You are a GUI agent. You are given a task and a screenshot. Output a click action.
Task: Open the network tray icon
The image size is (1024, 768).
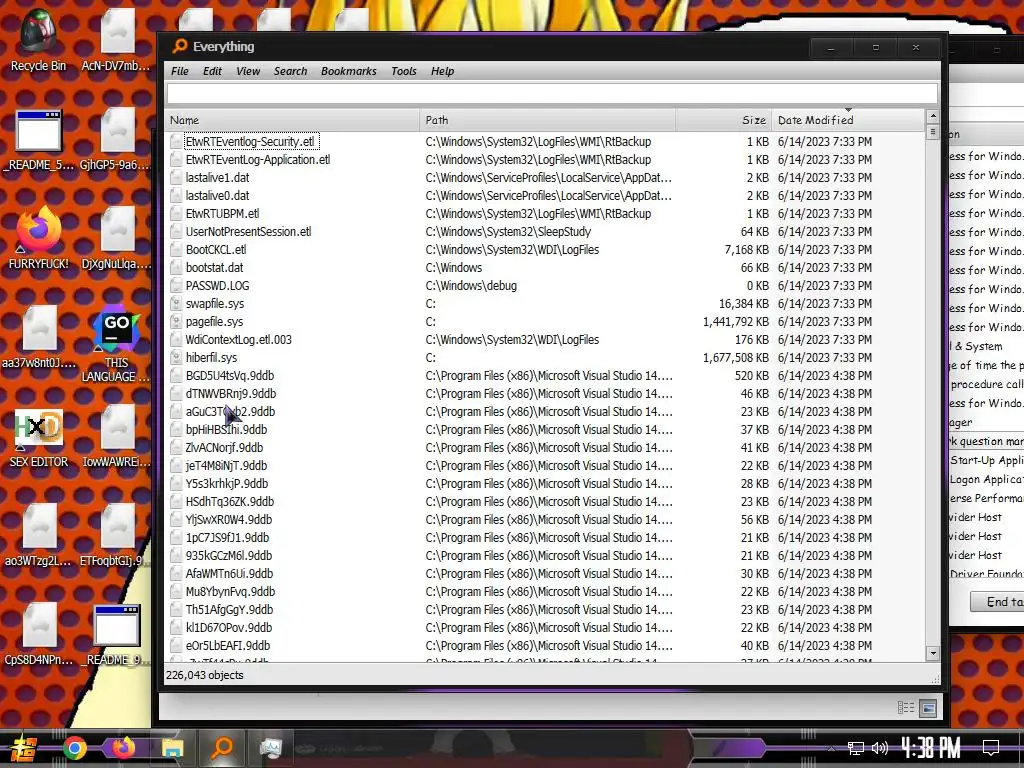[856, 748]
